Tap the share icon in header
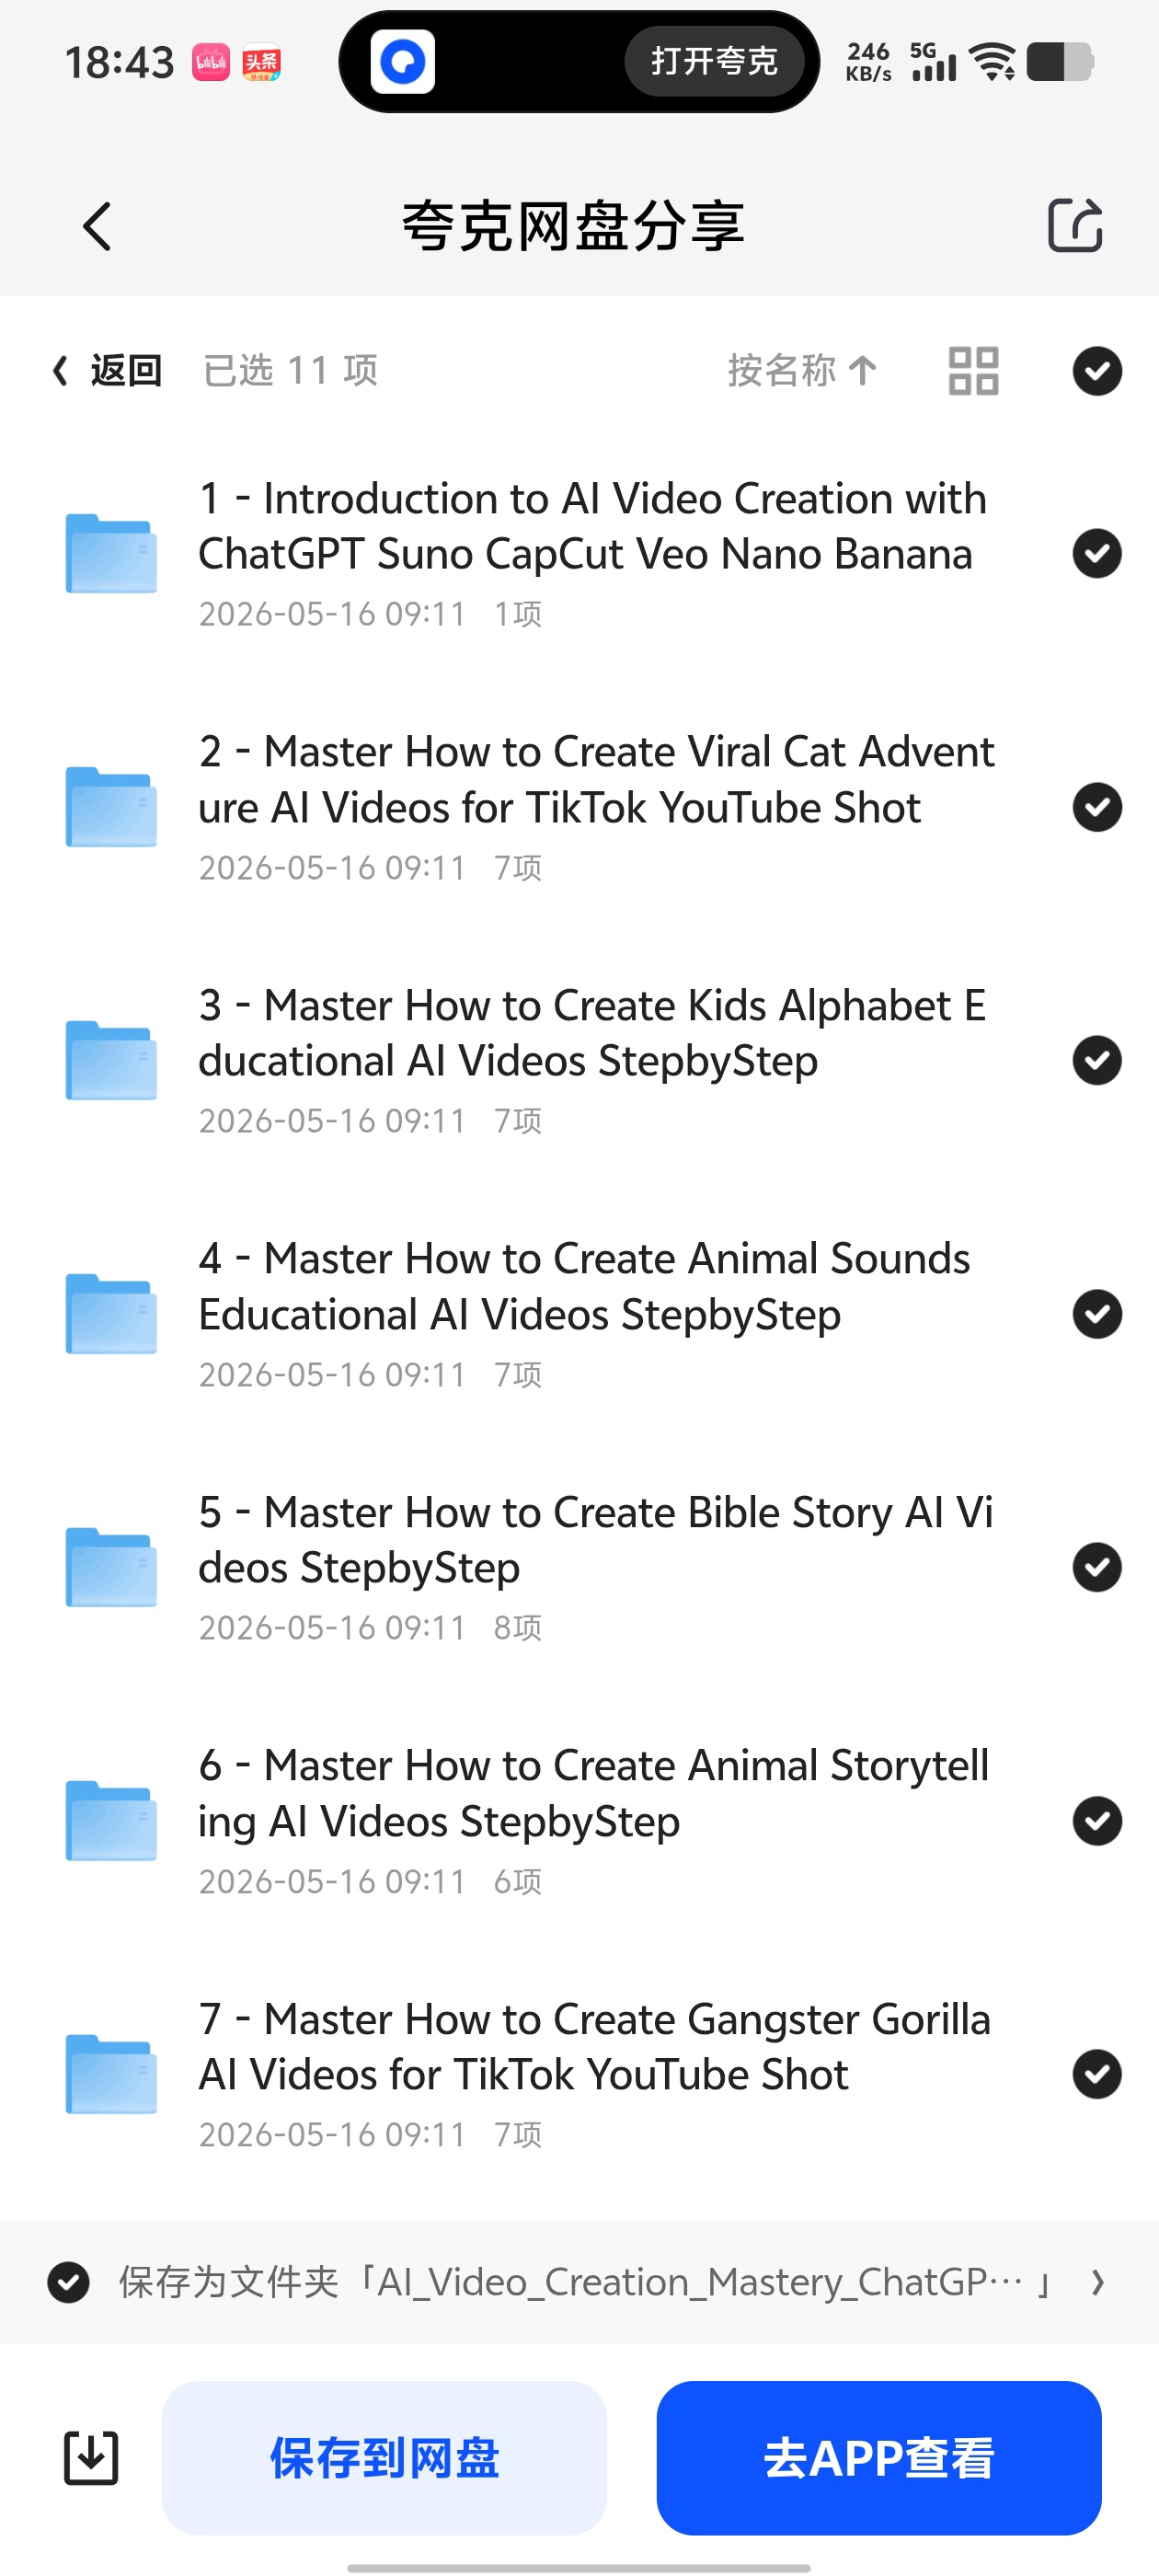Image resolution: width=1159 pixels, height=2576 pixels. pyautogui.click(x=1075, y=225)
